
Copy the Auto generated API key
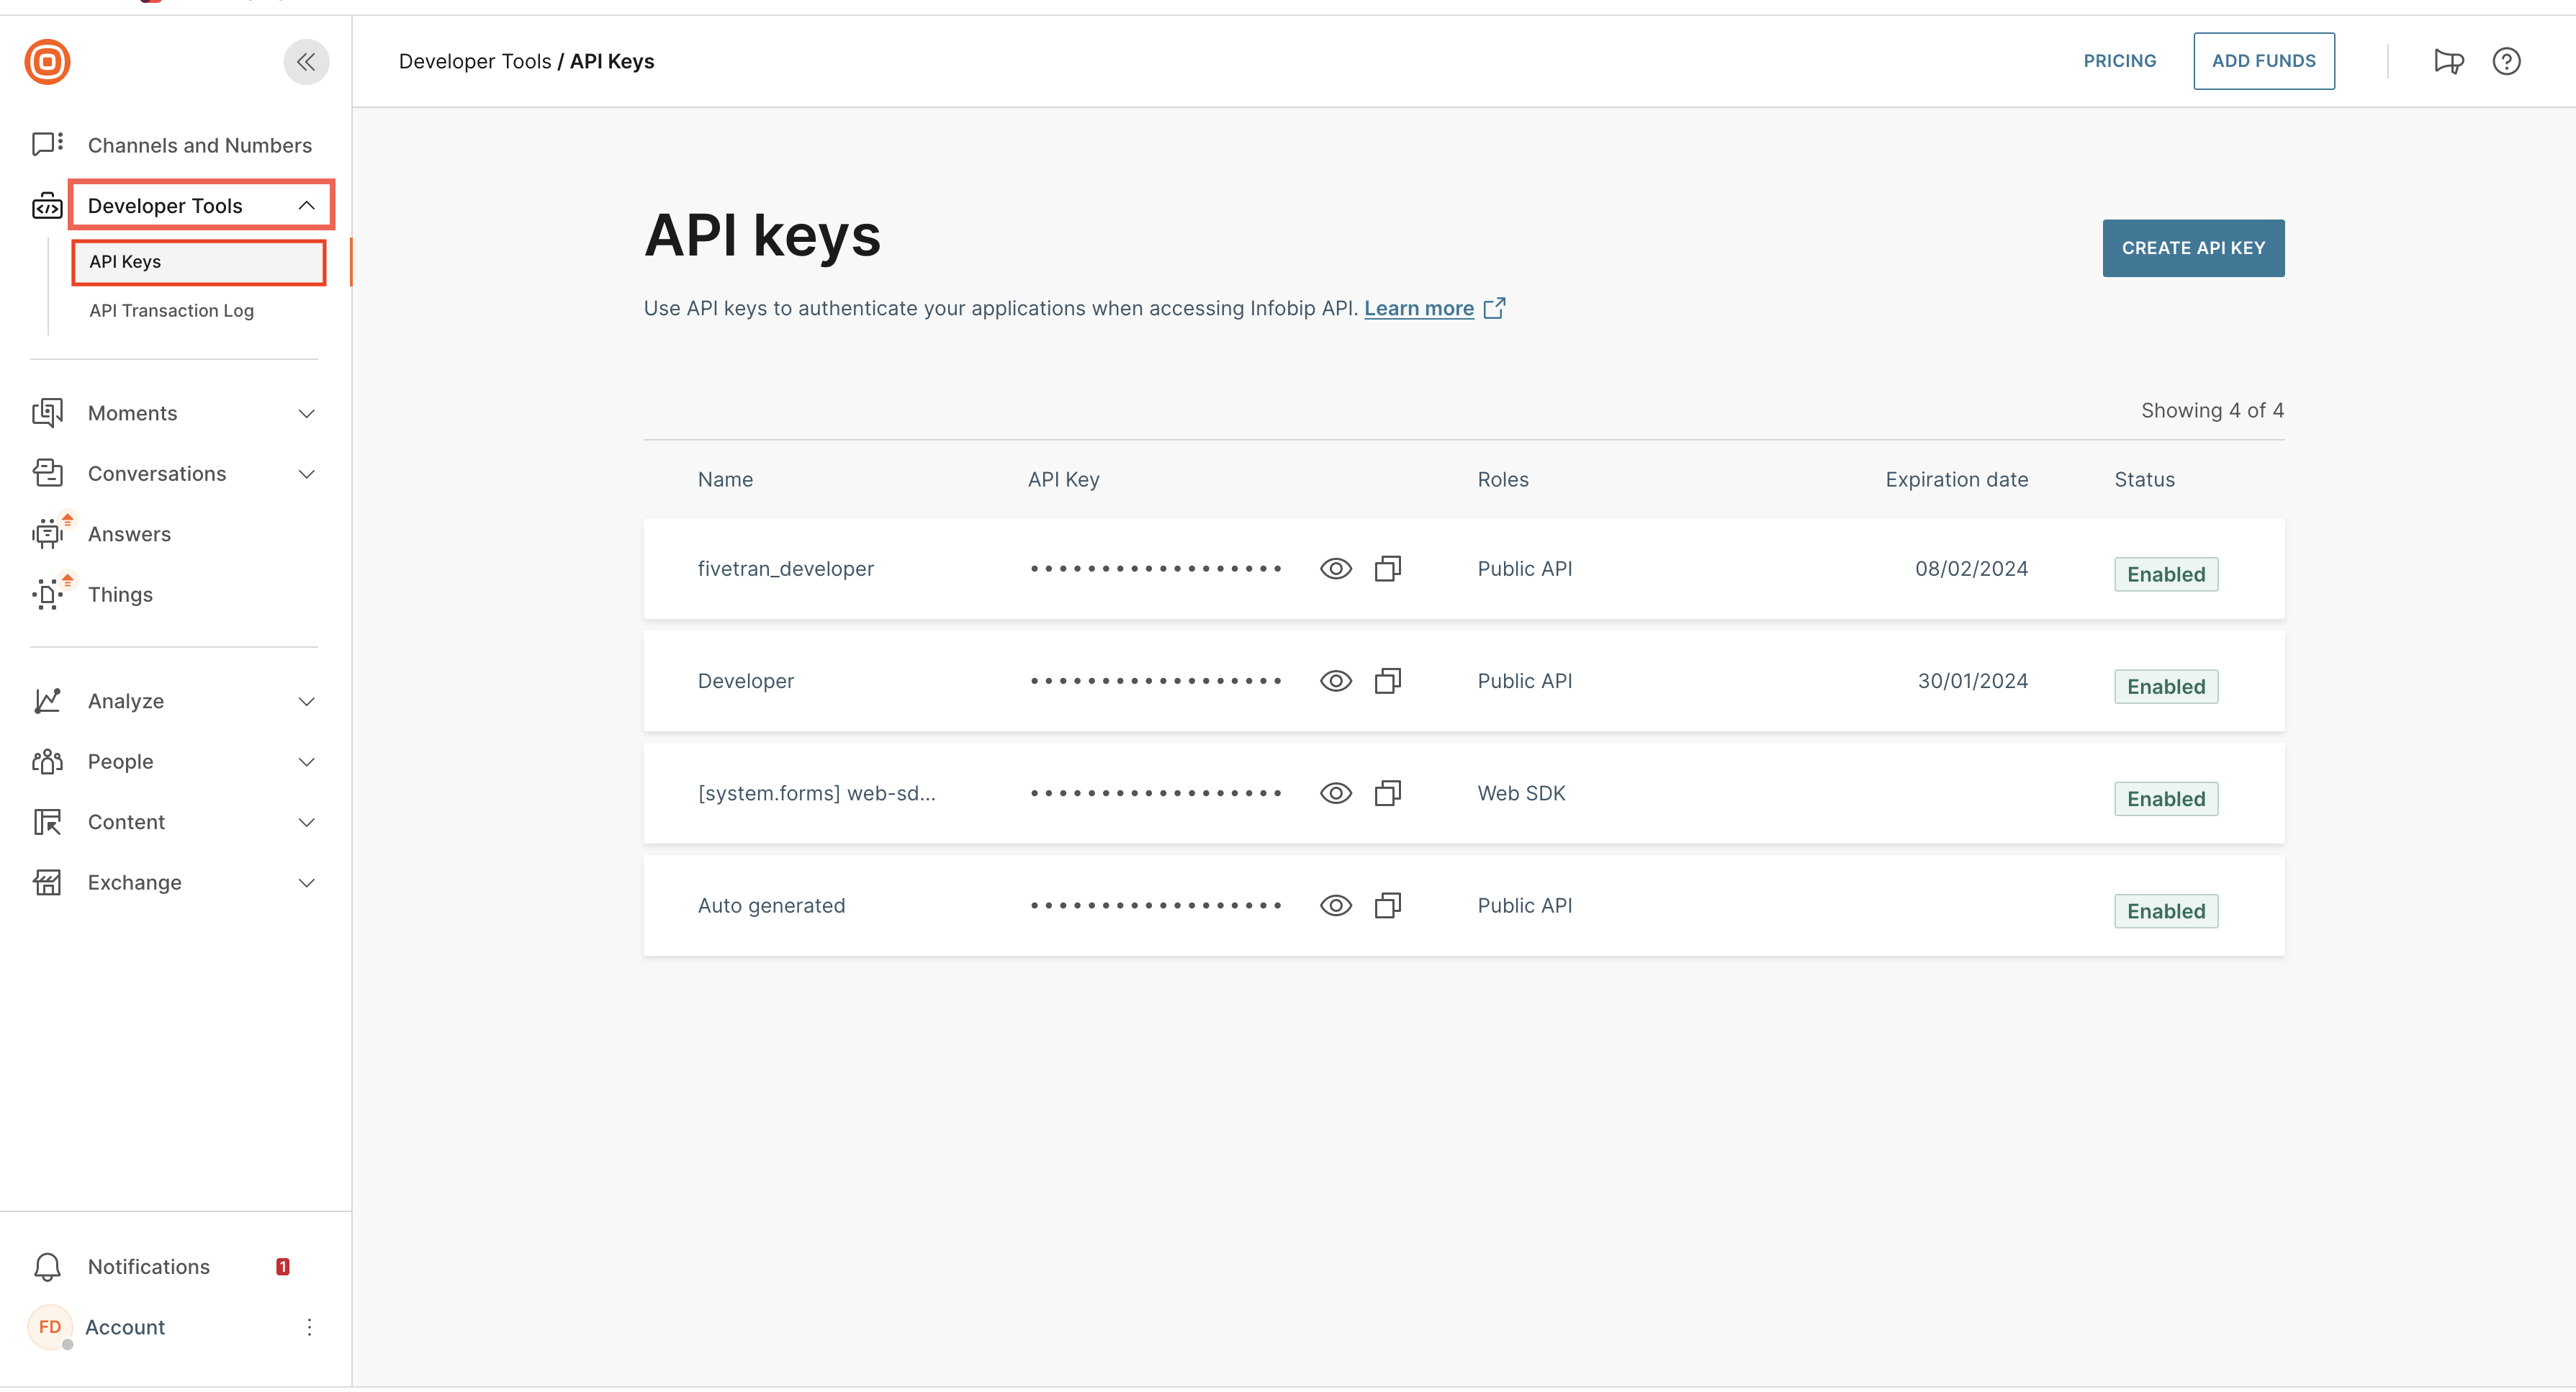(x=1387, y=906)
